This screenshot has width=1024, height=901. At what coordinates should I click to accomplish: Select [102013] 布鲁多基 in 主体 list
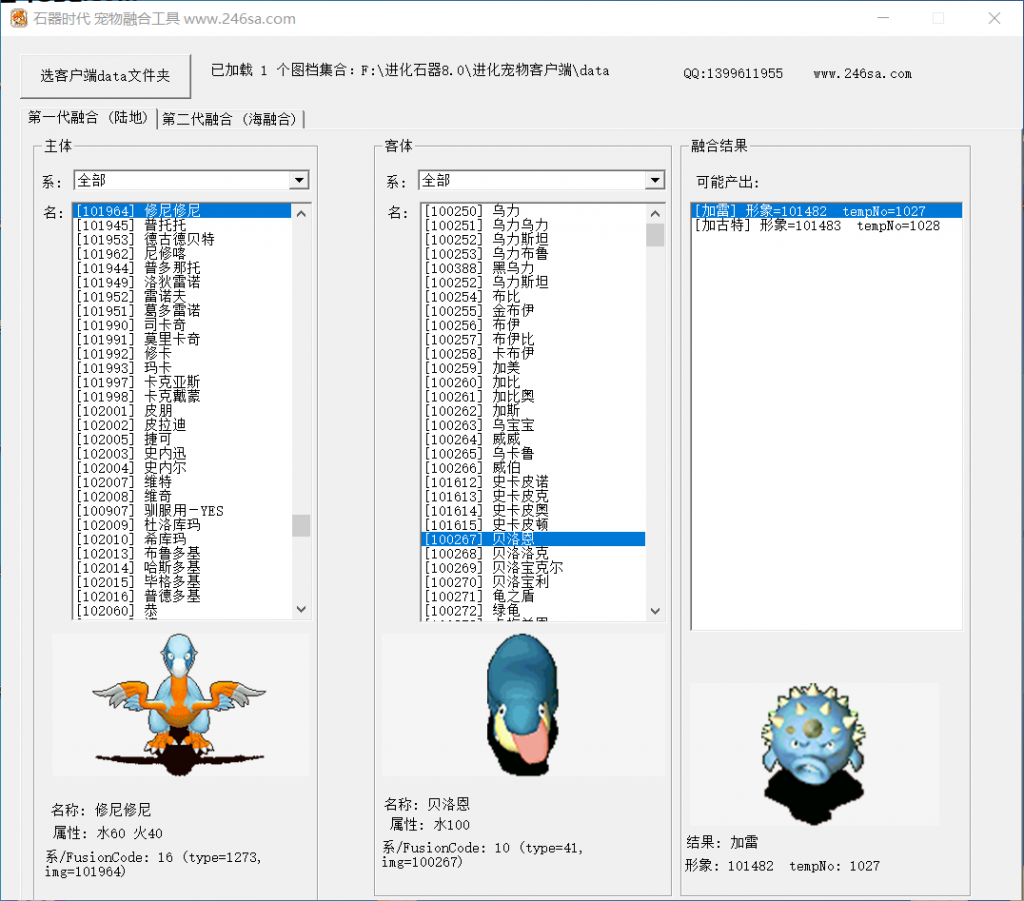pyautogui.click(x=182, y=554)
